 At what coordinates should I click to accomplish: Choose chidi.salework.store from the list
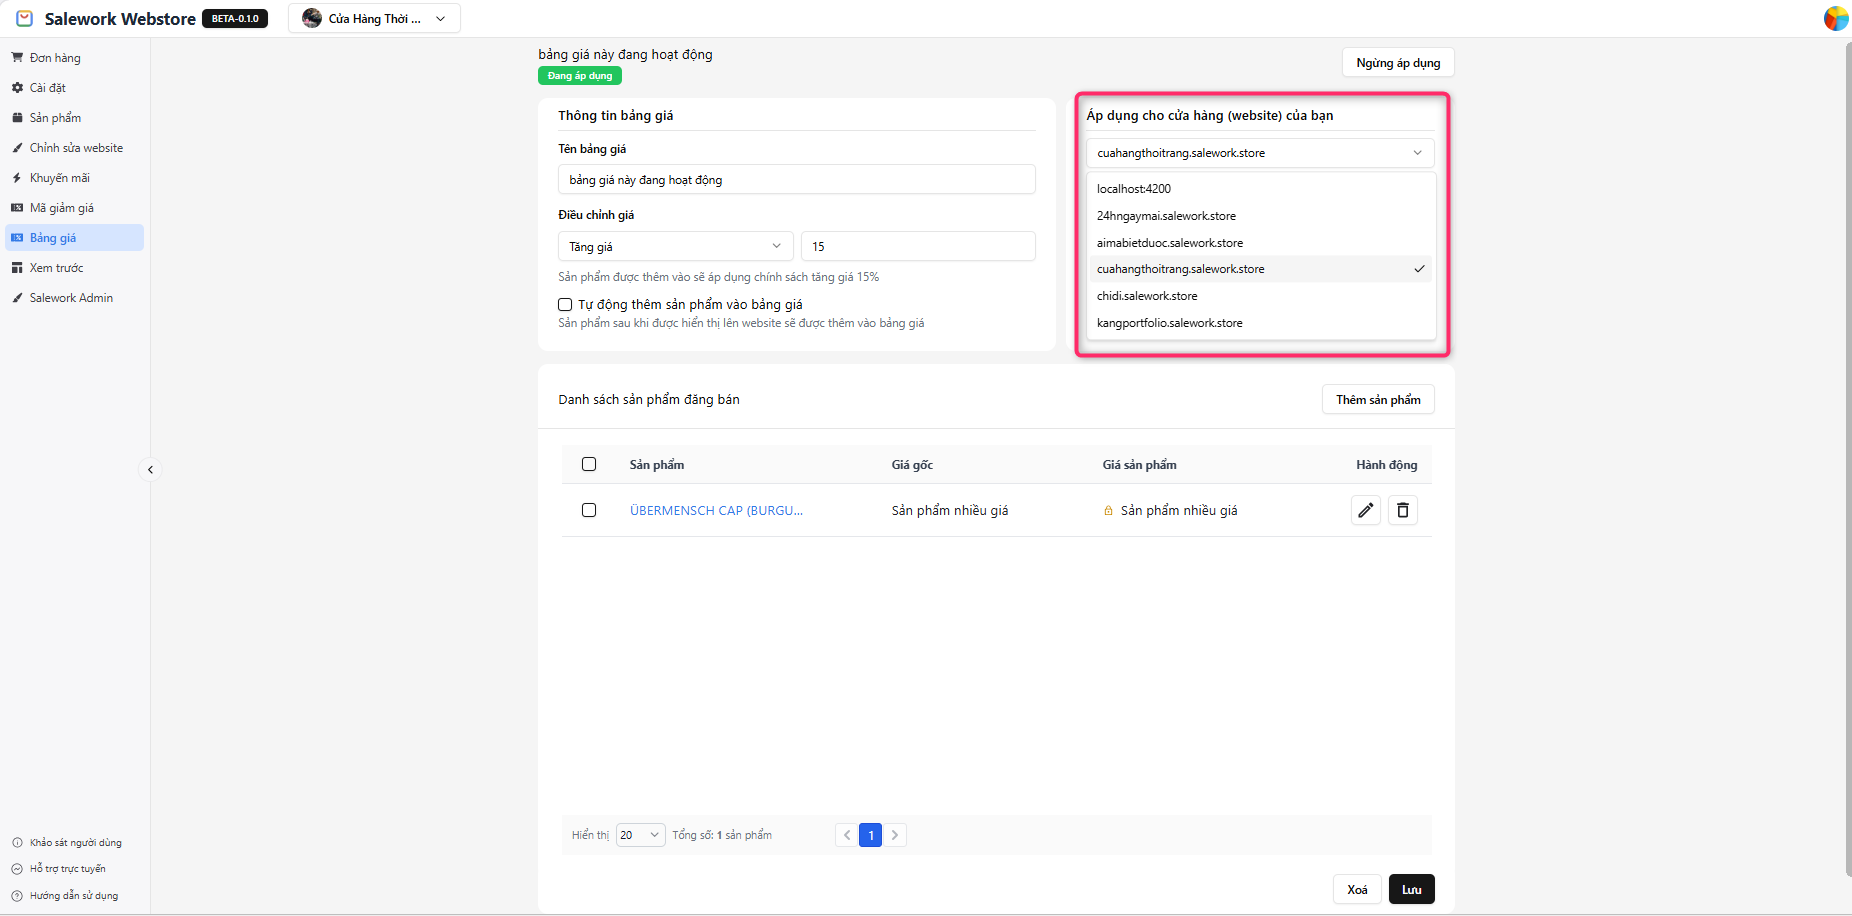click(x=1147, y=296)
